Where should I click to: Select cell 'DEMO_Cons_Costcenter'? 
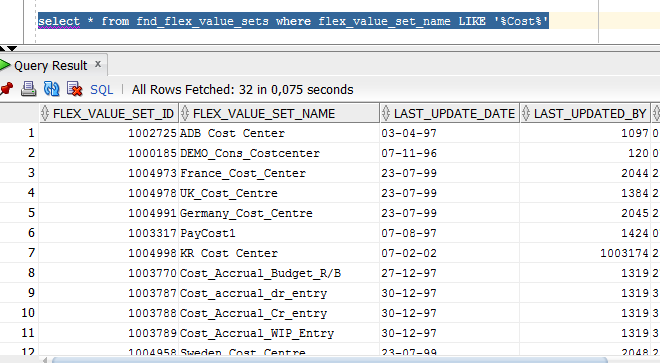279,153
